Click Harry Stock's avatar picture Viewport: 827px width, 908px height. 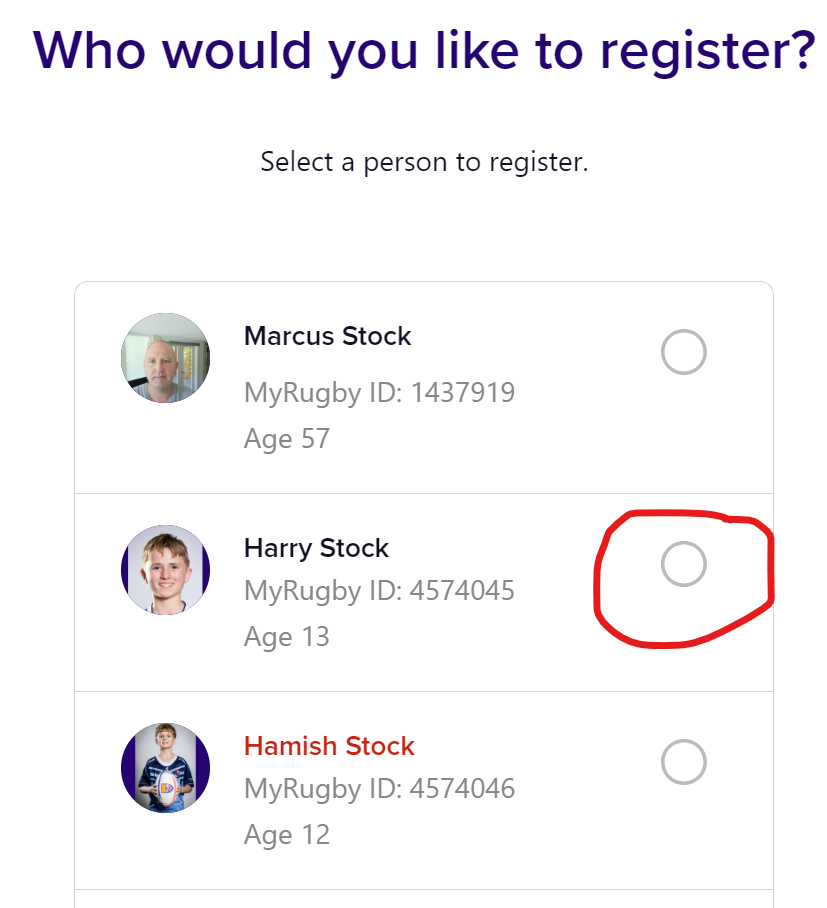coord(166,570)
